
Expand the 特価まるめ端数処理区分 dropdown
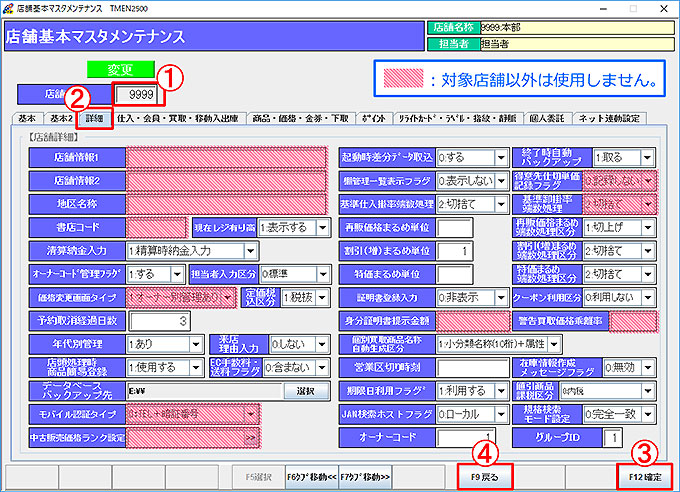(x=648, y=274)
